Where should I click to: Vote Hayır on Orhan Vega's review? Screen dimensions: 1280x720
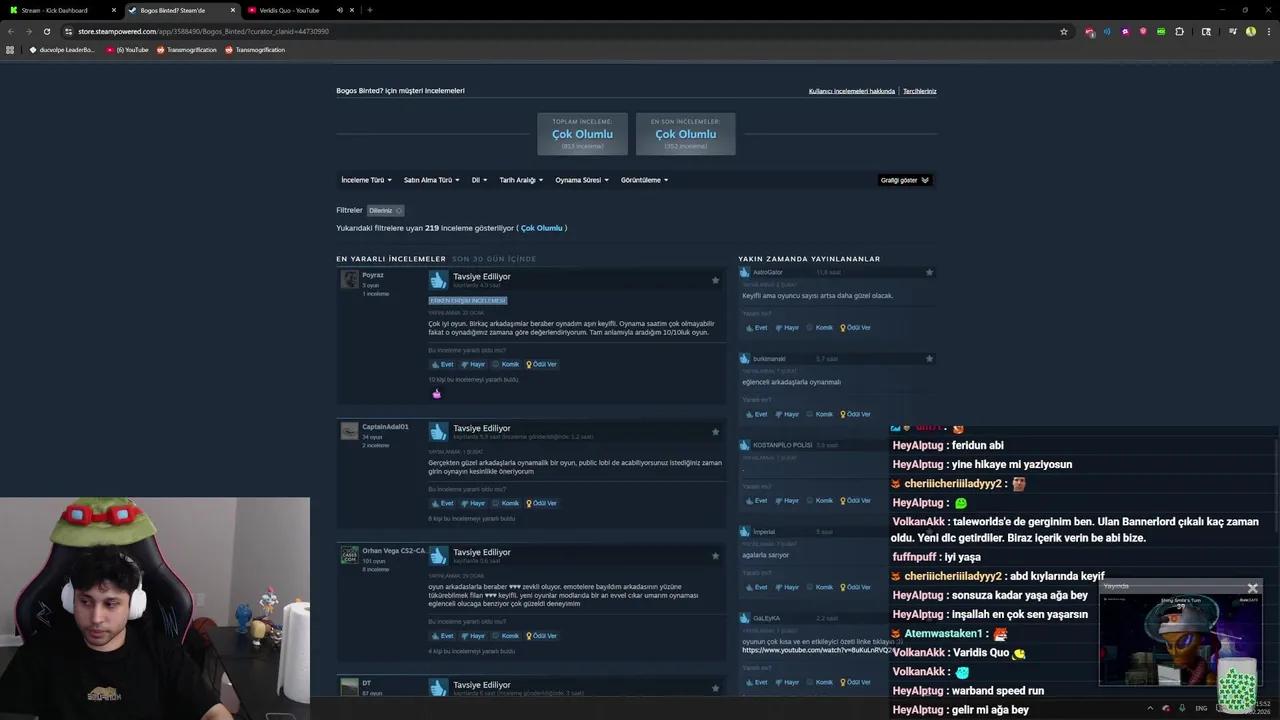pyautogui.click(x=473, y=636)
